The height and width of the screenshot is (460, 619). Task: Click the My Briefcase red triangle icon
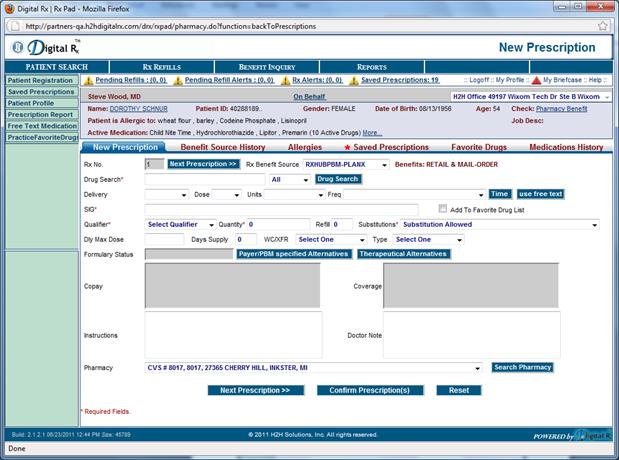pyautogui.click(x=536, y=80)
